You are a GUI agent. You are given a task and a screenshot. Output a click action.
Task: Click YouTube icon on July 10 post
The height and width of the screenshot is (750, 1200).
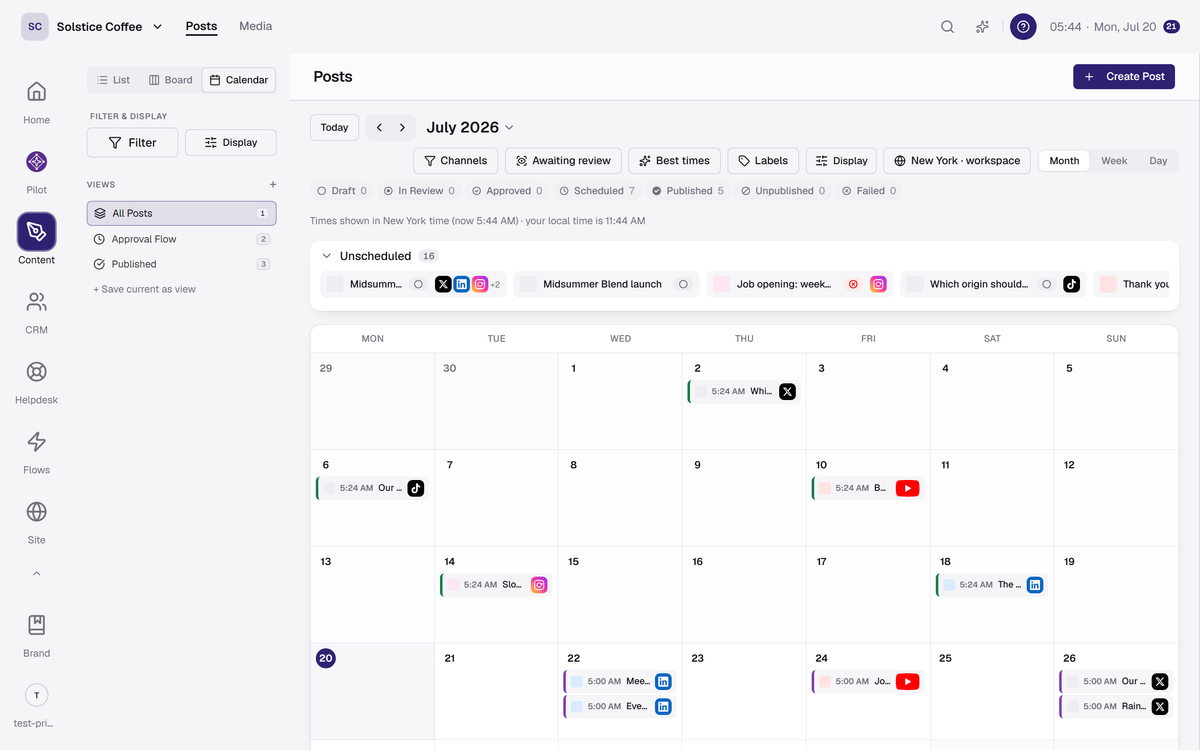[907, 488]
